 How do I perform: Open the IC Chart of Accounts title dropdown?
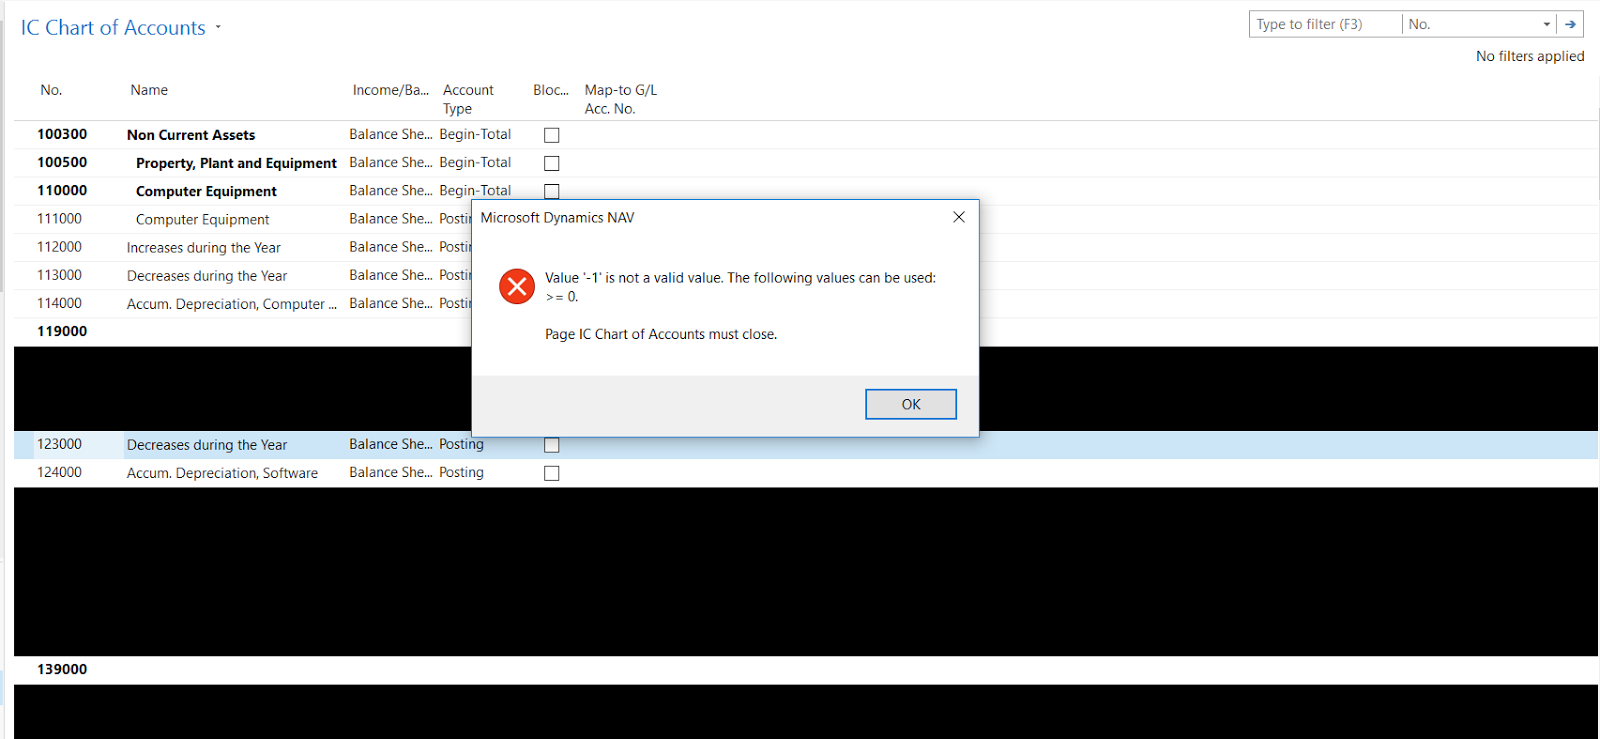(x=218, y=28)
